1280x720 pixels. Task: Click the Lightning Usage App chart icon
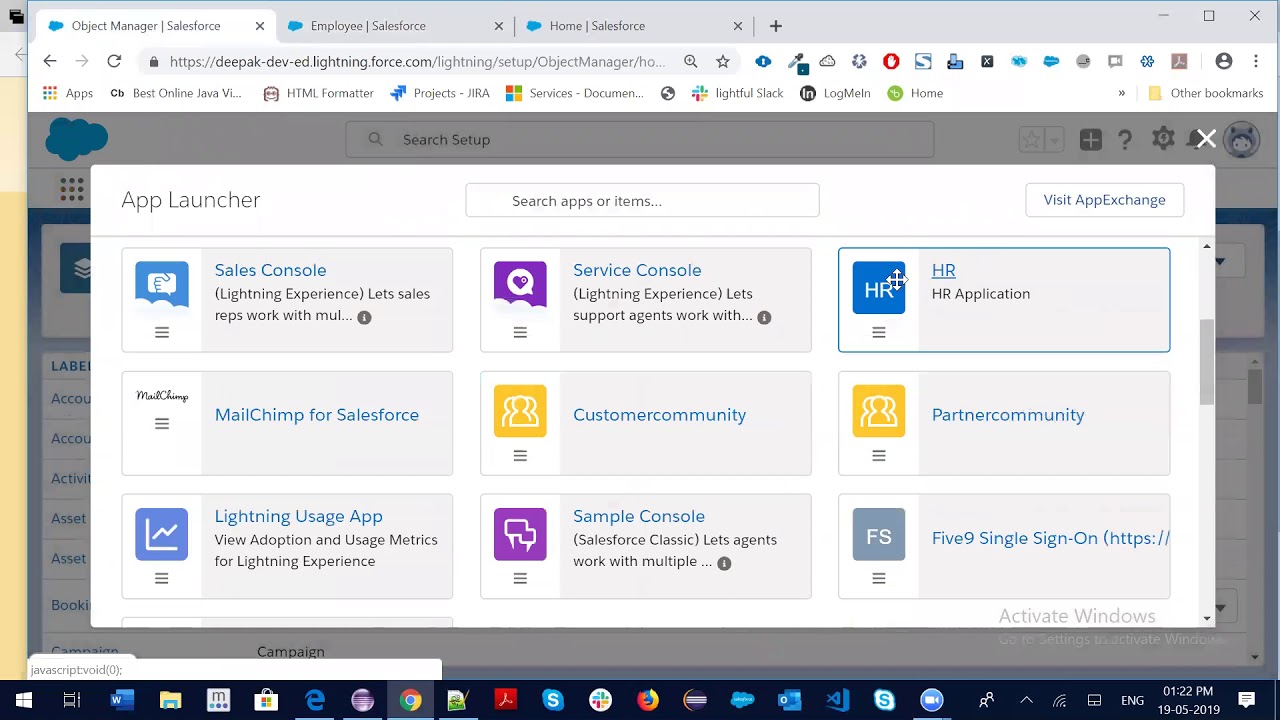(x=162, y=534)
